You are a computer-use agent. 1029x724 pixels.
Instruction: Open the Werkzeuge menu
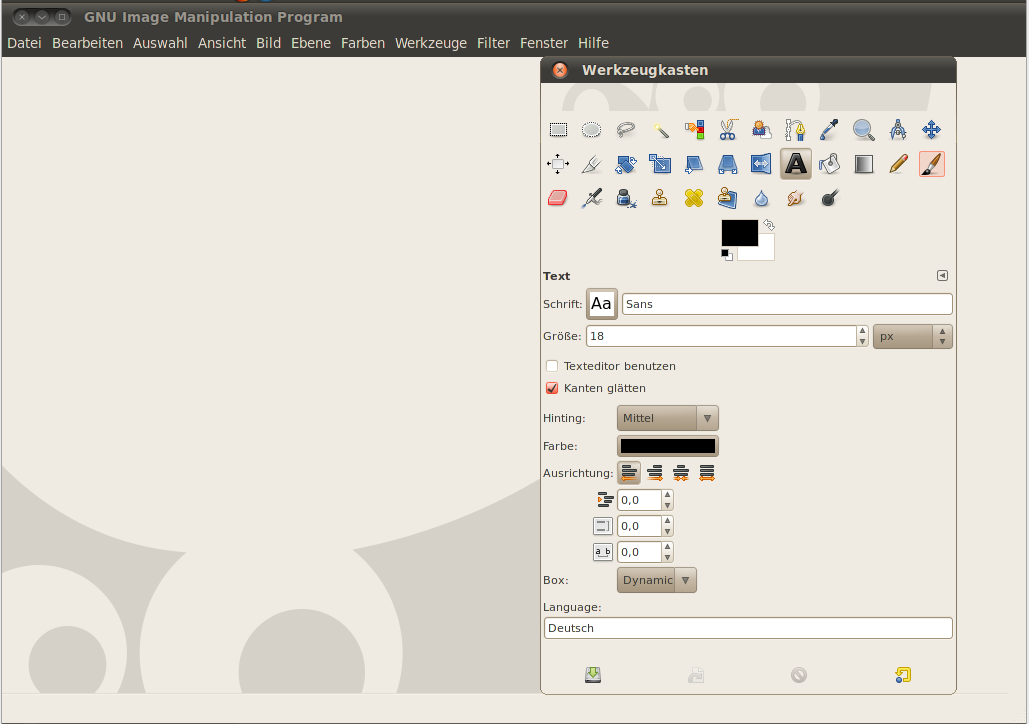431,43
